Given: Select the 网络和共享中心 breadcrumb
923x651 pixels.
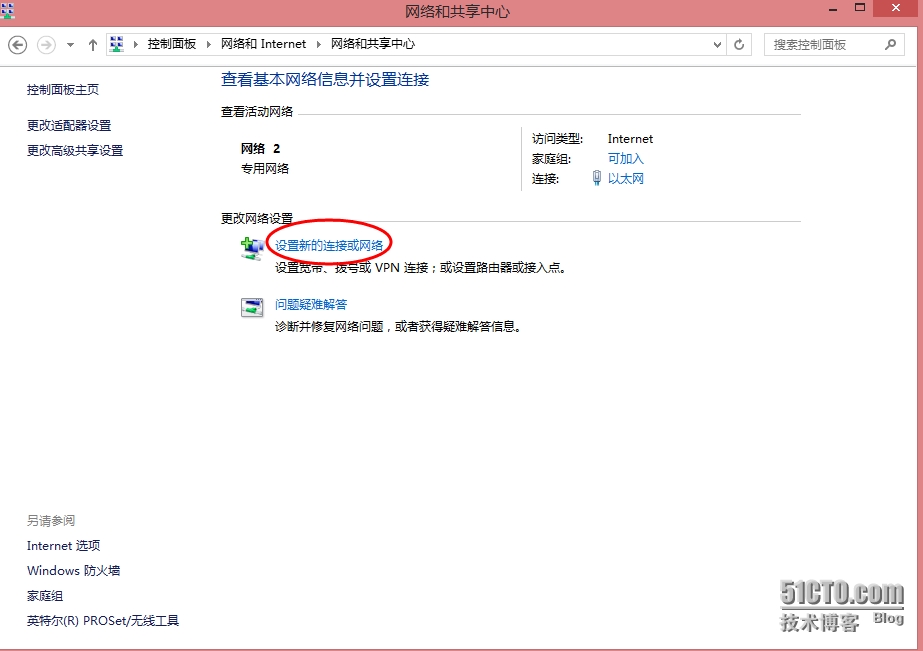Looking at the screenshot, I should (x=373, y=44).
